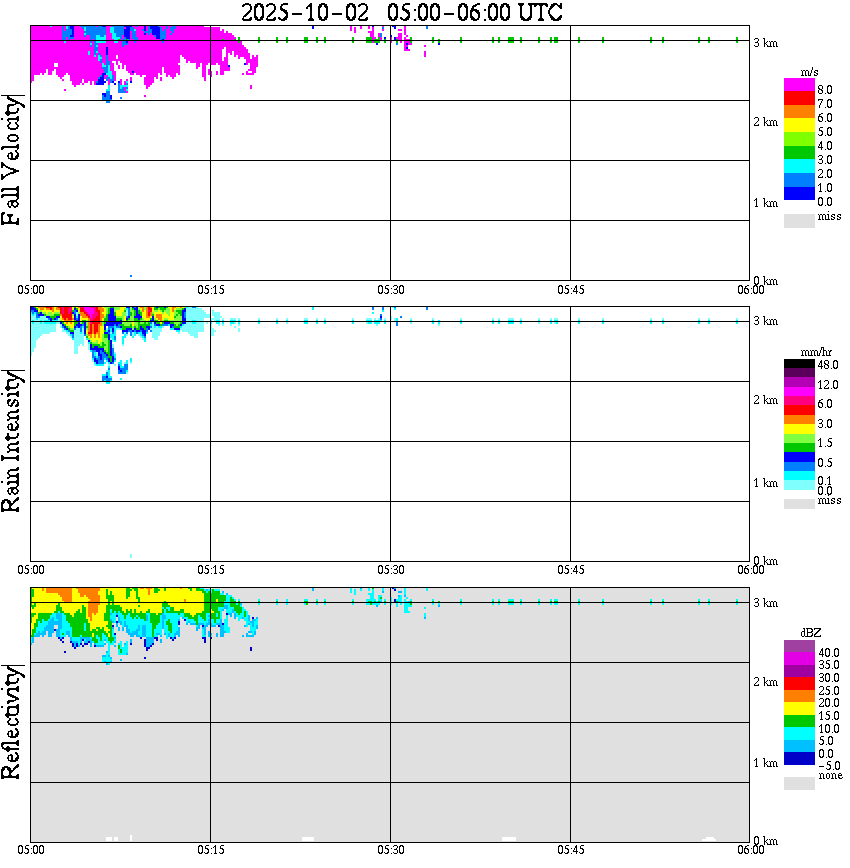Image resolution: width=850 pixels, height=868 pixels.
Task: Select the green 1.5 mm/hr legend swatch
Action: tap(799, 448)
